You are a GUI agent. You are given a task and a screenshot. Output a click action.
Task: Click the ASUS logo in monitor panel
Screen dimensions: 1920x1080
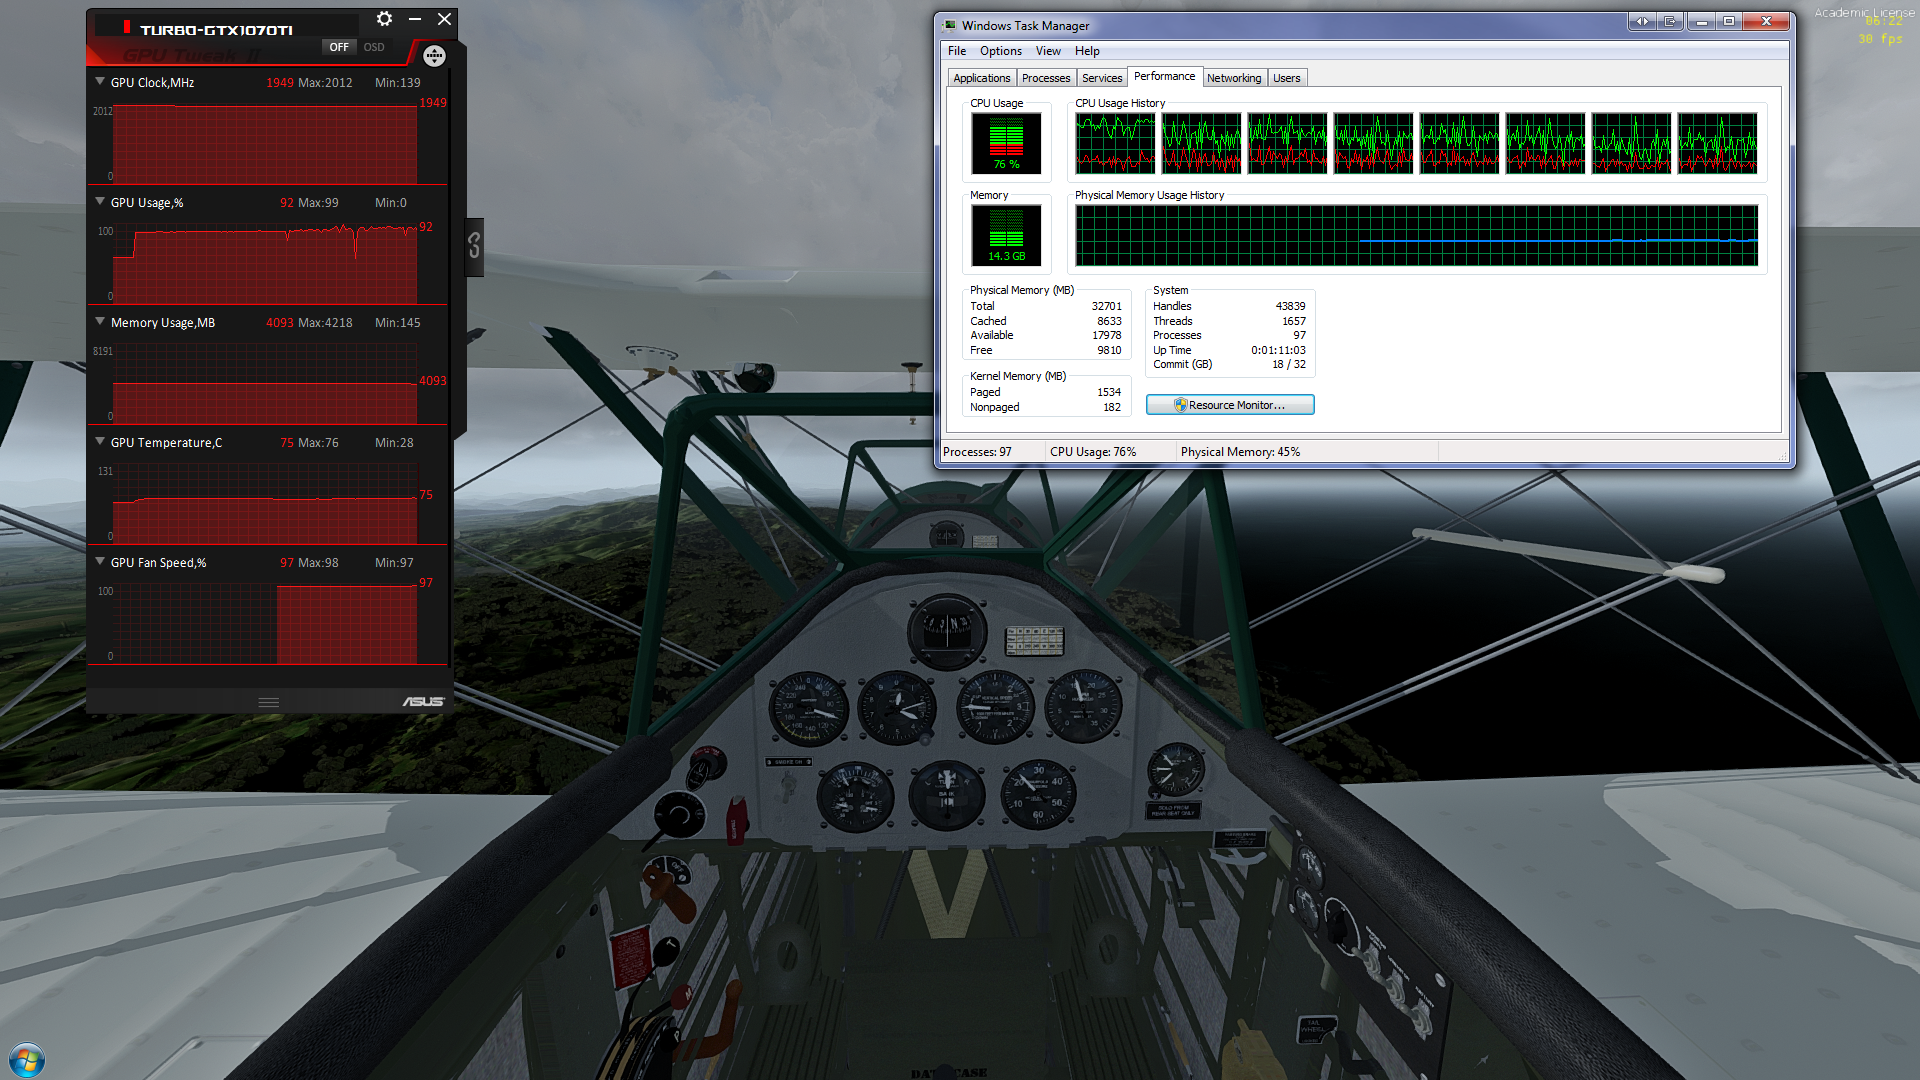423,702
